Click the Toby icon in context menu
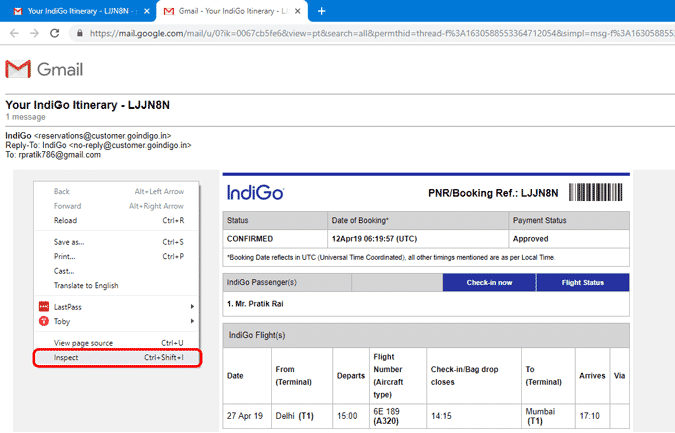675x433 pixels. click(44, 321)
